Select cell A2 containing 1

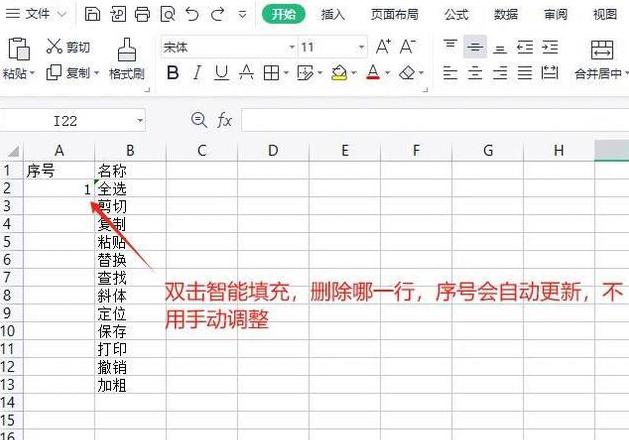[59, 189]
